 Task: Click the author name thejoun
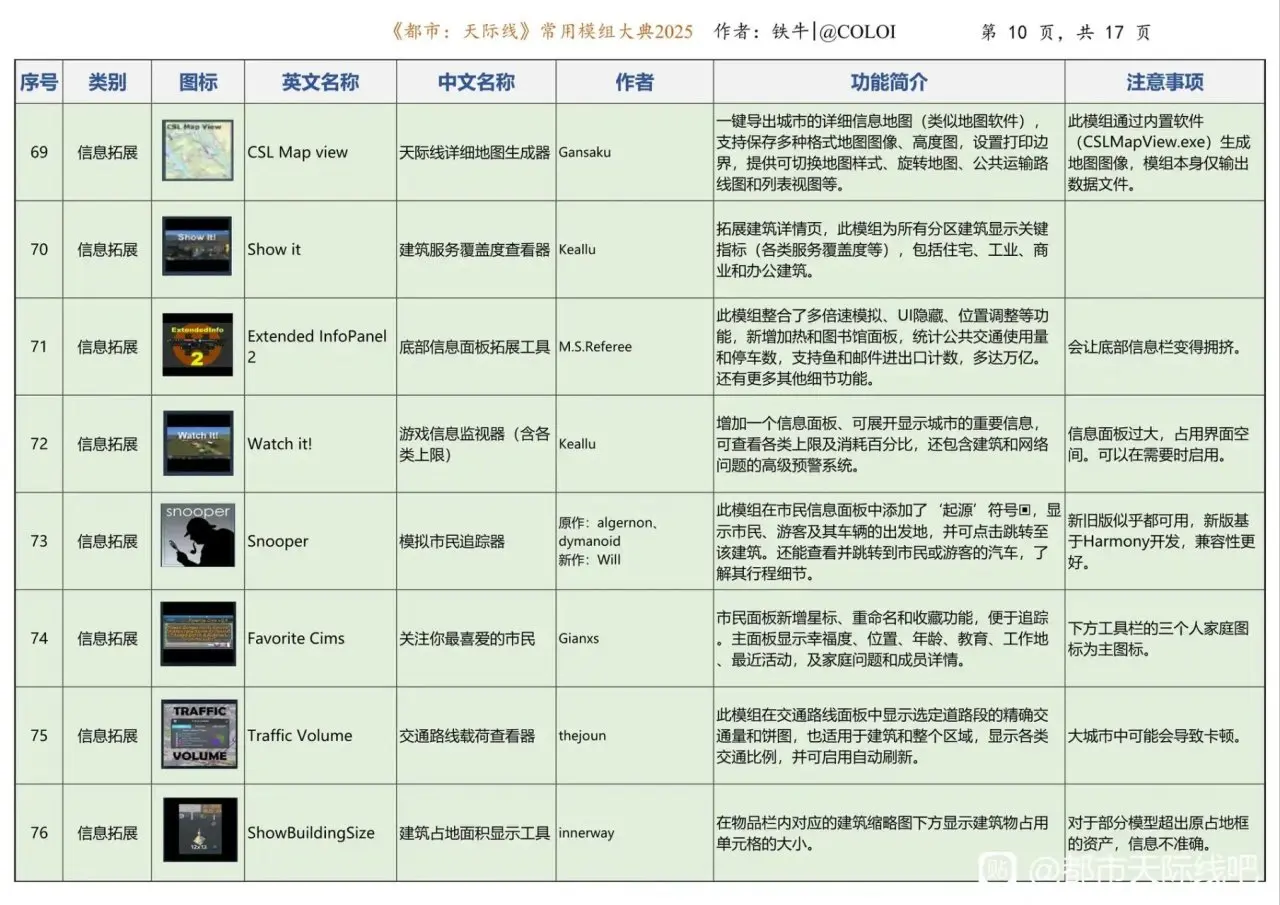coord(584,736)
